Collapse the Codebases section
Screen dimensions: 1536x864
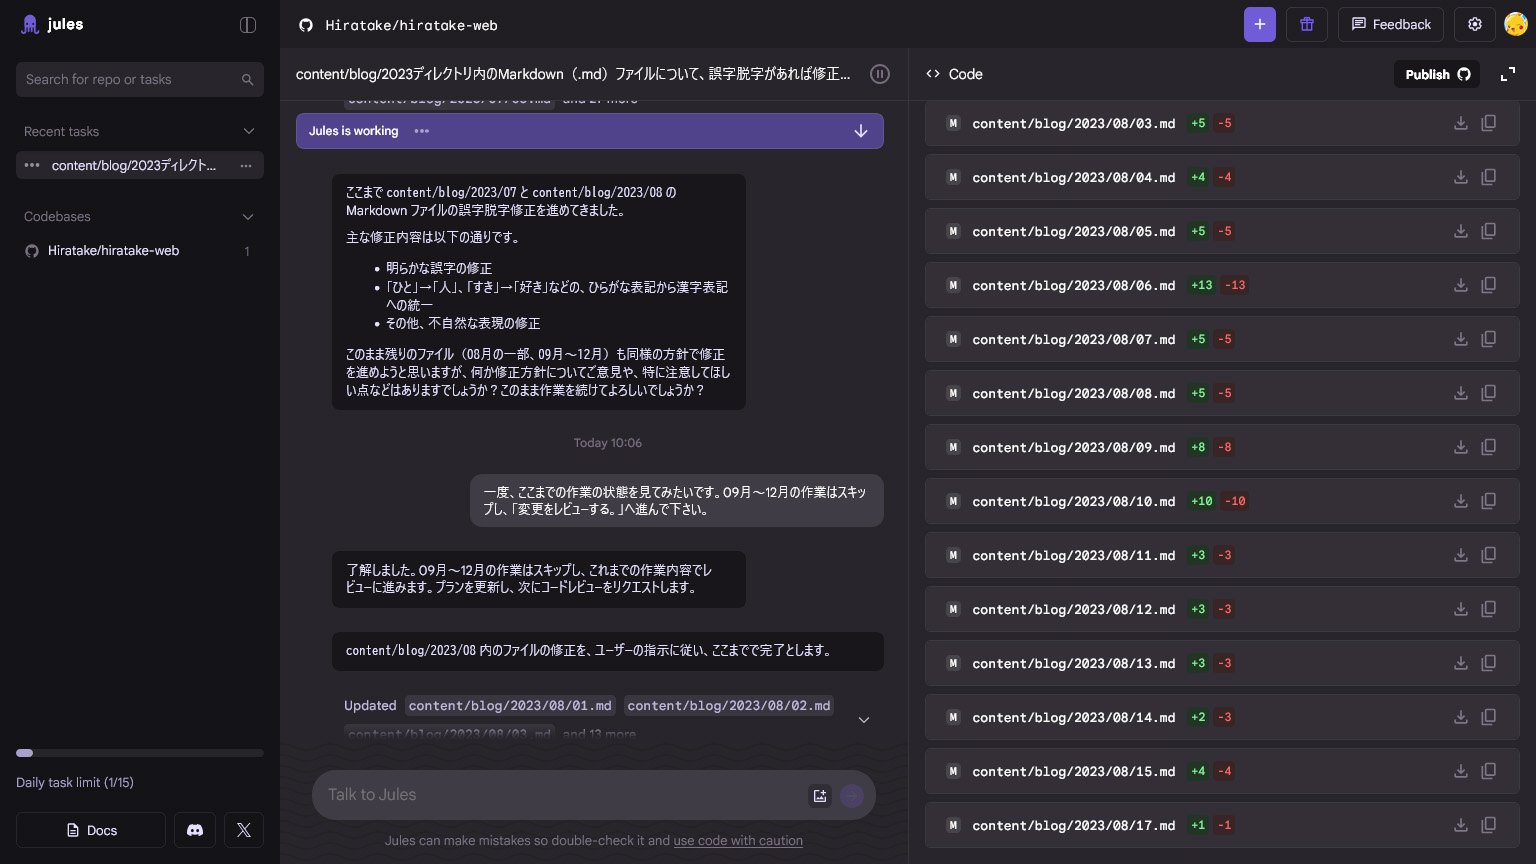click(249, 217)
